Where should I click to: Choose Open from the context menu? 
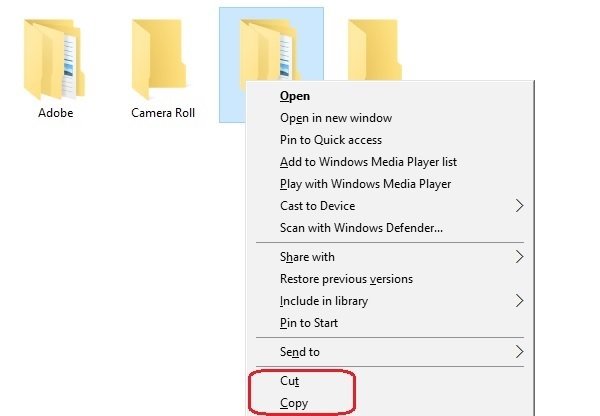pos(295,96)
